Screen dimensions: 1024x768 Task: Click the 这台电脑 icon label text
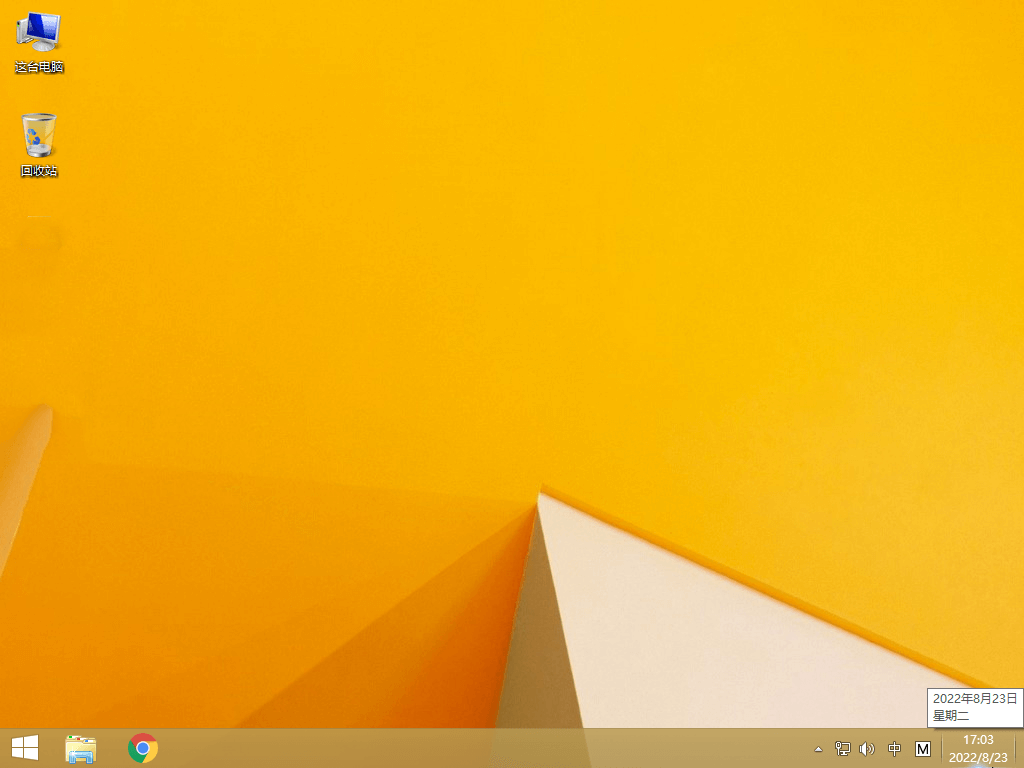coord(39,67)
